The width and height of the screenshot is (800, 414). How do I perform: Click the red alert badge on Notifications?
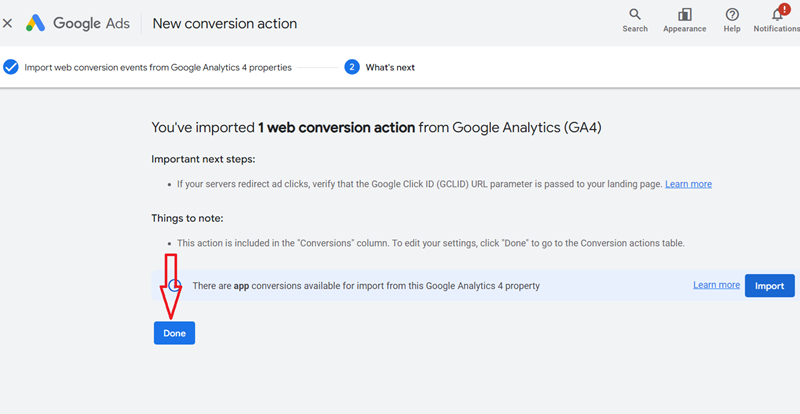tap(784, 8)
